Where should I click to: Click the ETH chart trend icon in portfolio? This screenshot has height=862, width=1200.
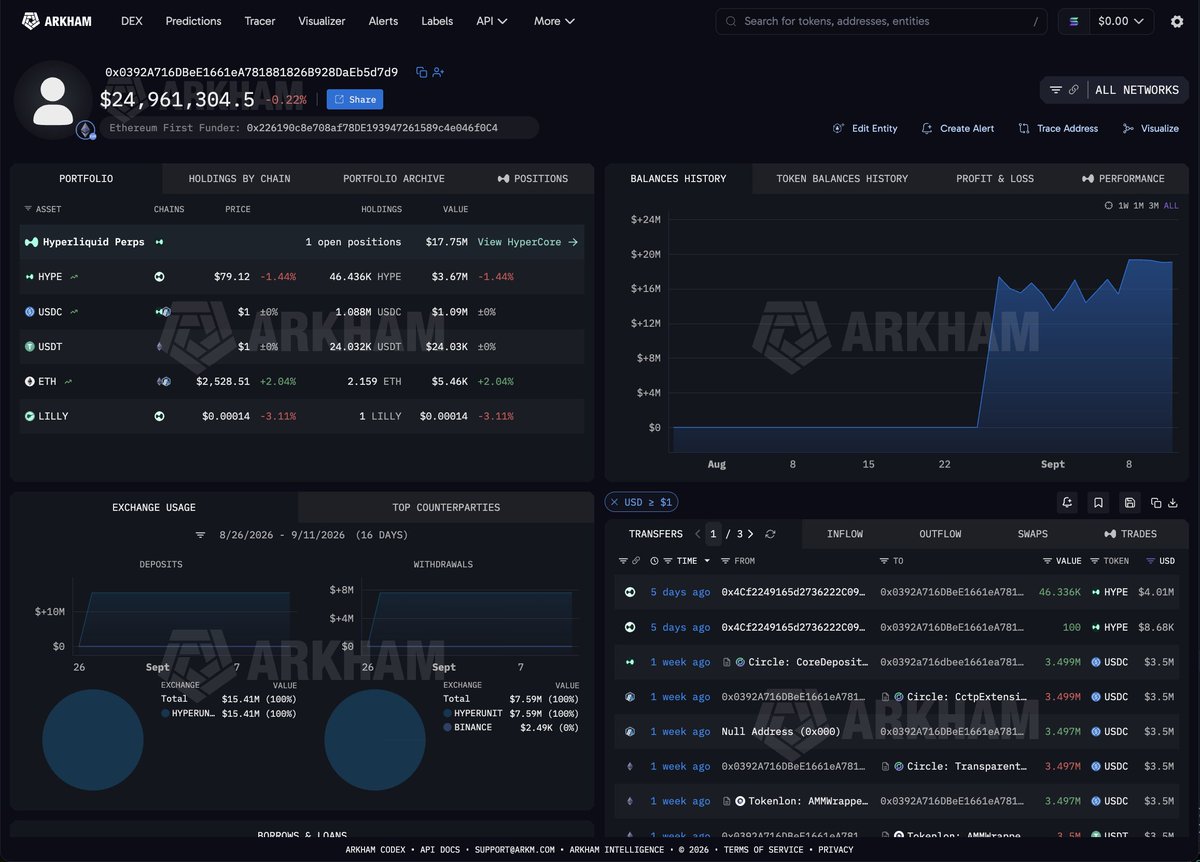(68, 381)
